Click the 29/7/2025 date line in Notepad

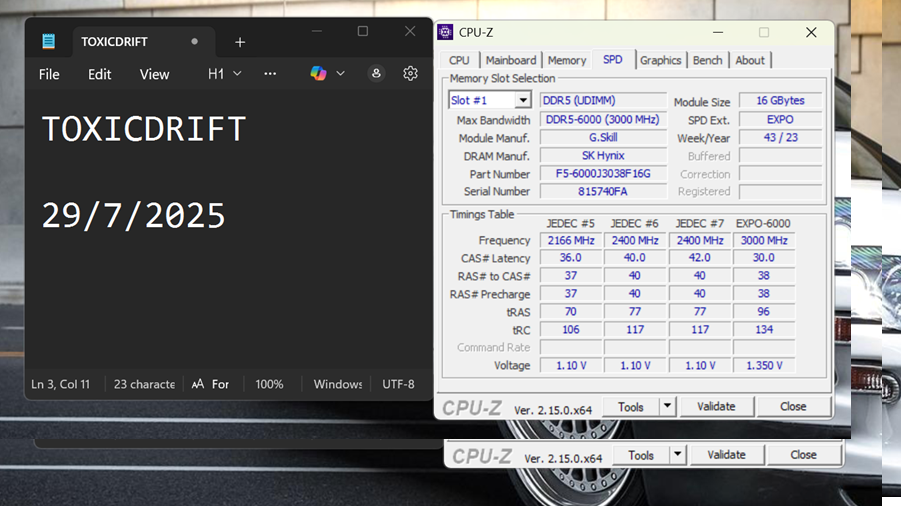point(133,215)
